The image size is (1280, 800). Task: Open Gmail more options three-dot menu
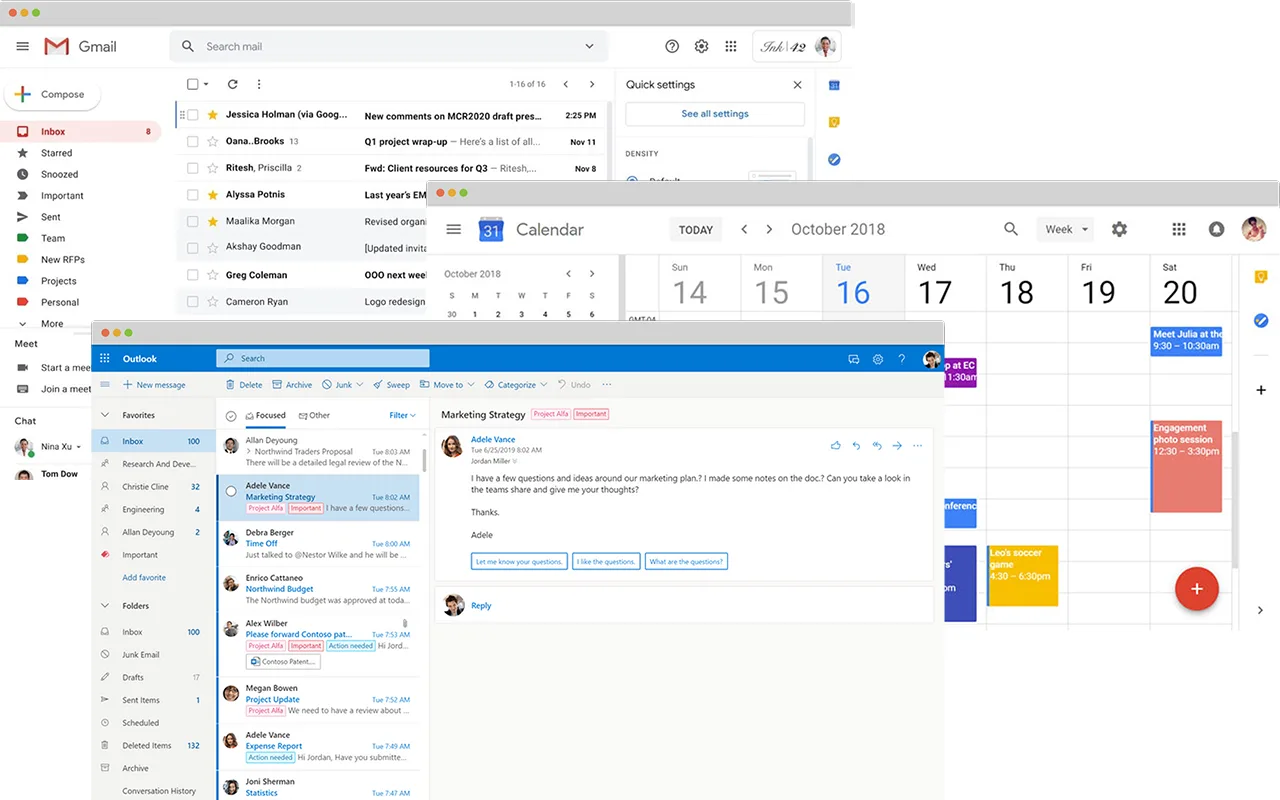[x=259, y=85]
